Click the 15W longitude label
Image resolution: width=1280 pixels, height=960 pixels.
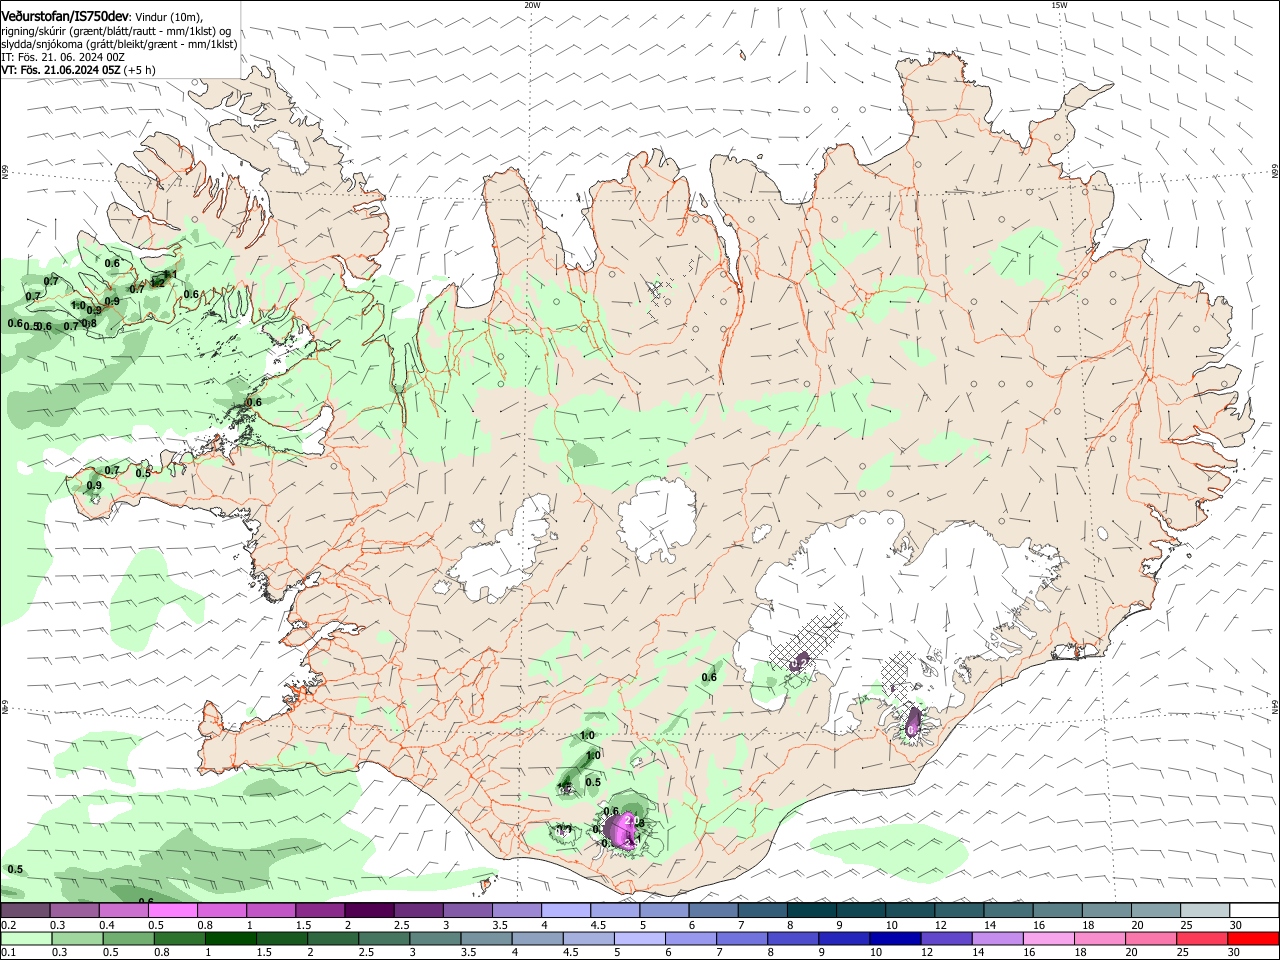1059,5
